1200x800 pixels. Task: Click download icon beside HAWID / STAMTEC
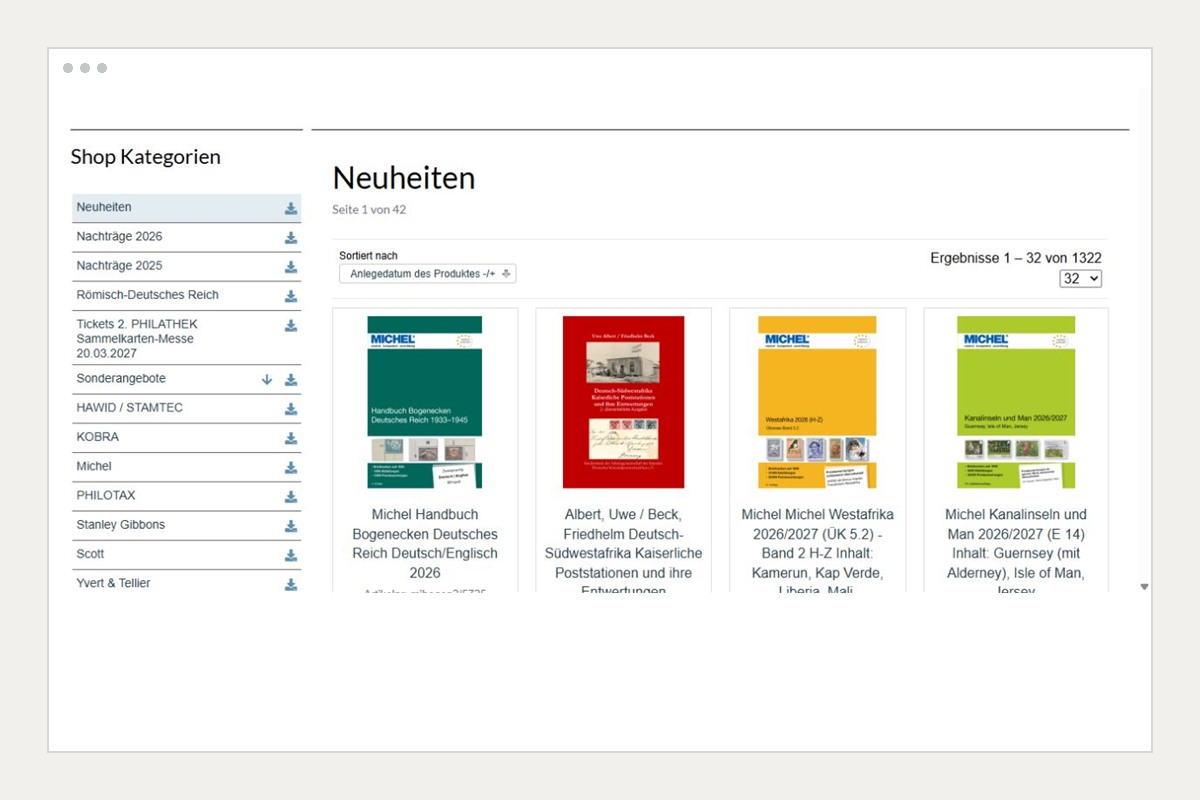tap(291, 408)
